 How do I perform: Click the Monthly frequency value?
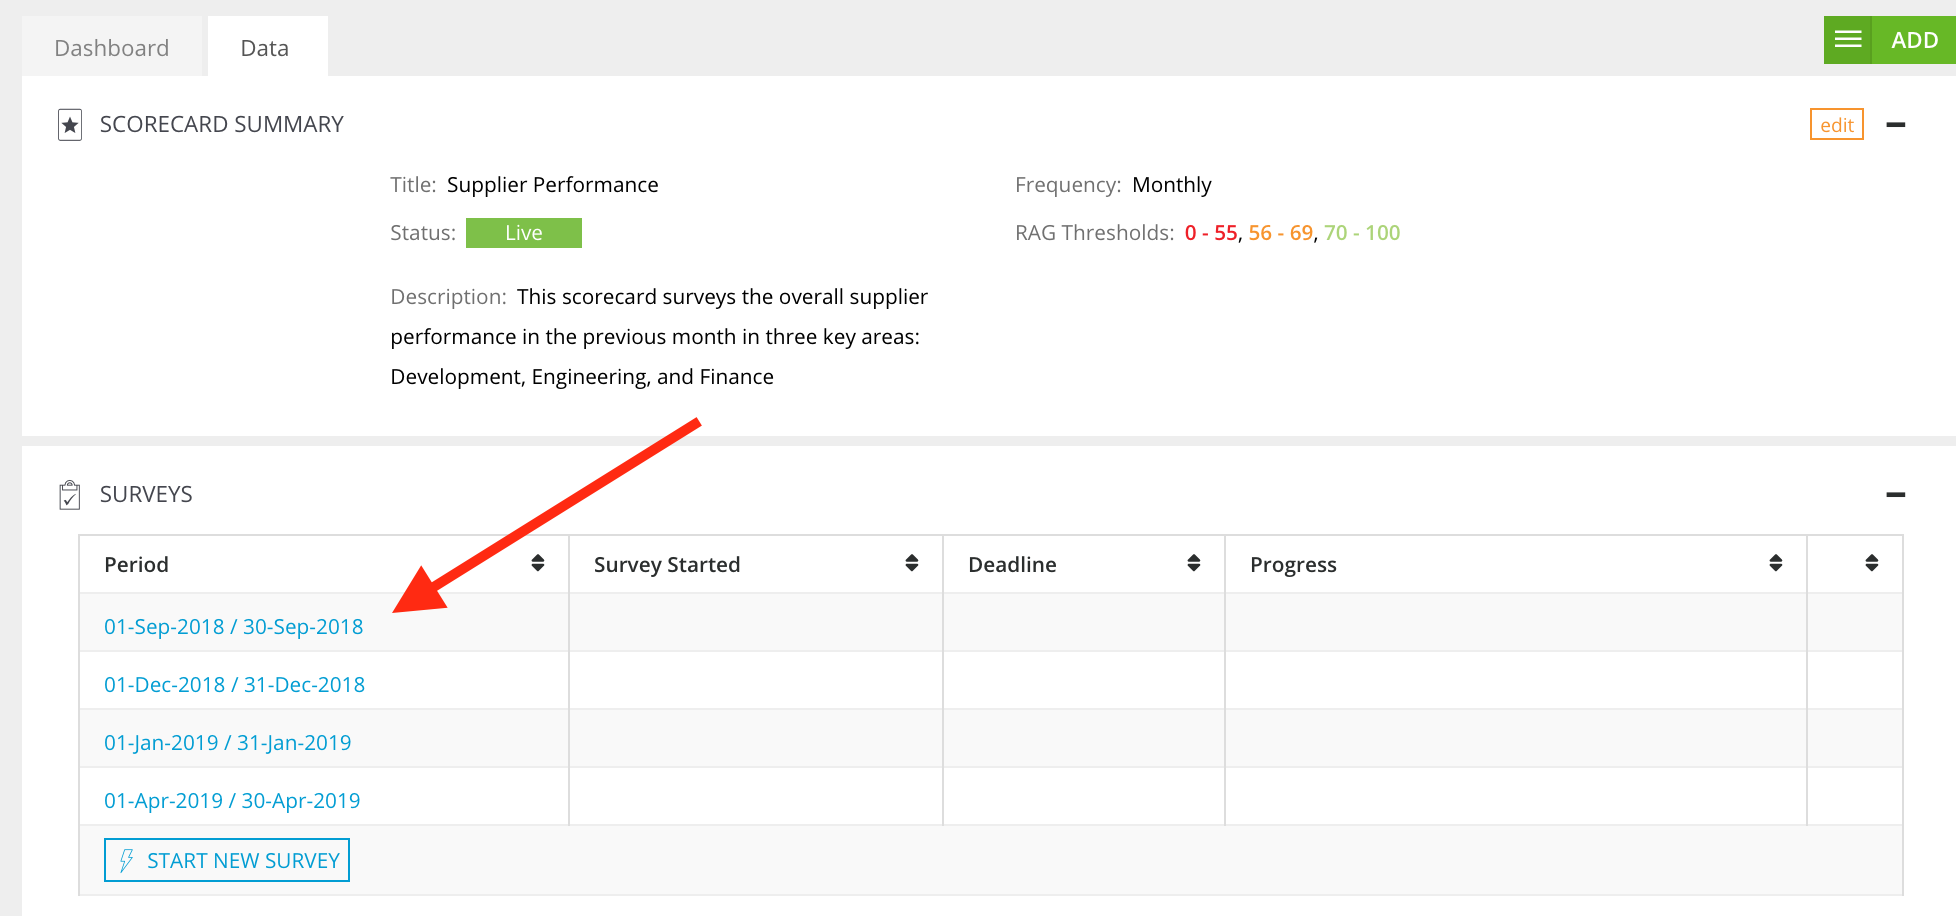coord(1172,185)
